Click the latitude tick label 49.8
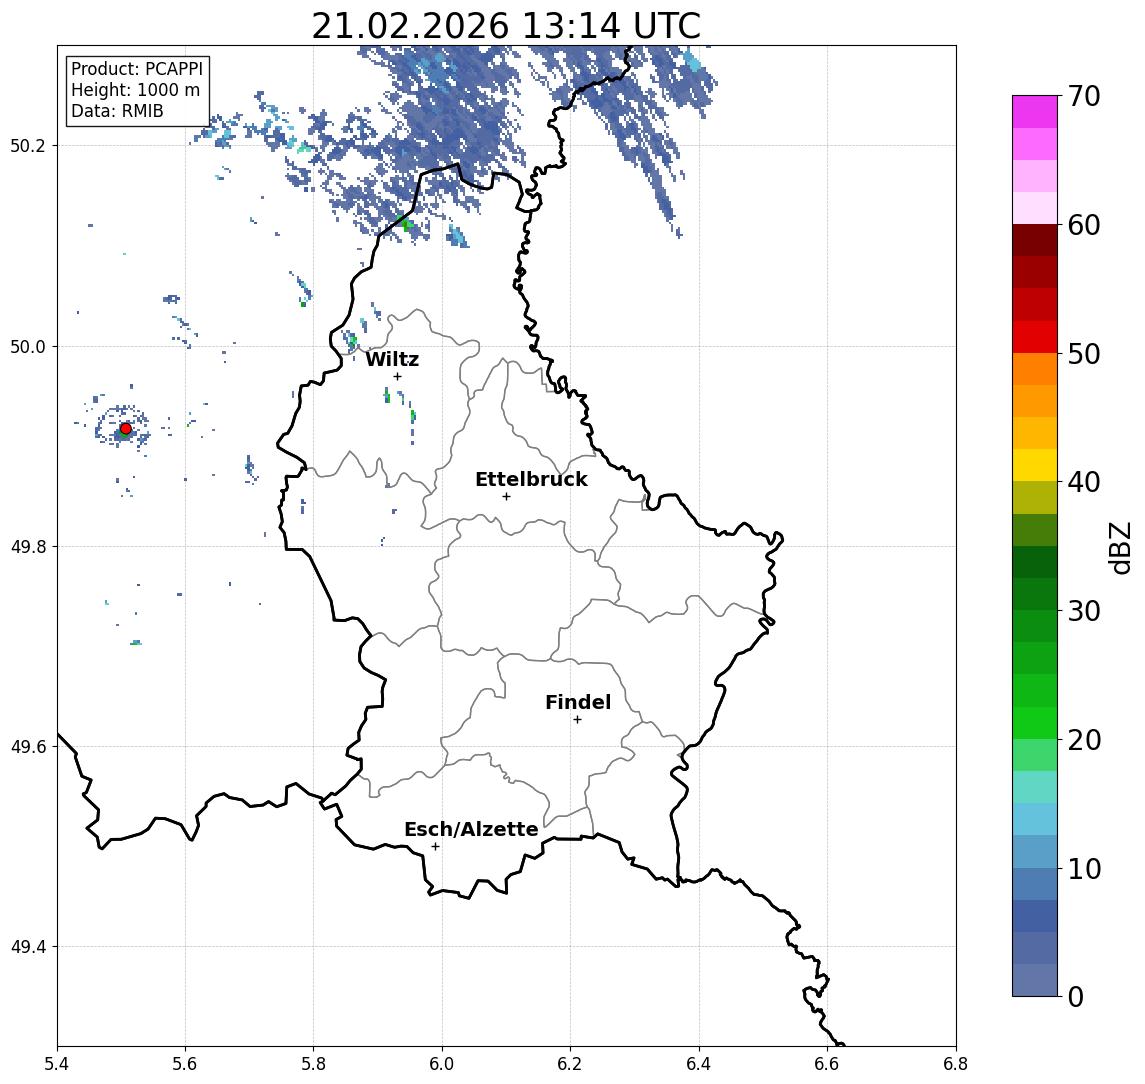 [28, 546]
